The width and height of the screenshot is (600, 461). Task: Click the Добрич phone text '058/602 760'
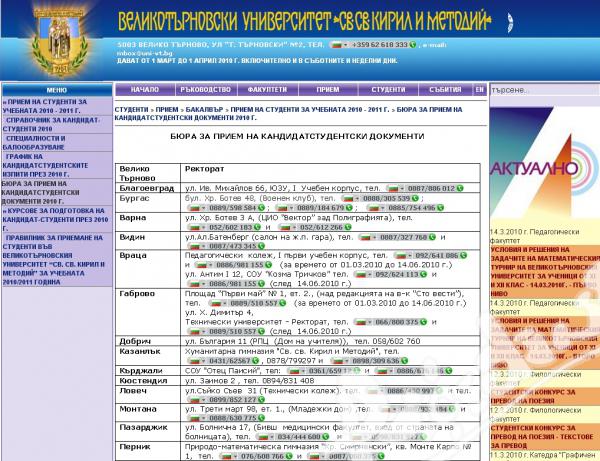(396, 341)
